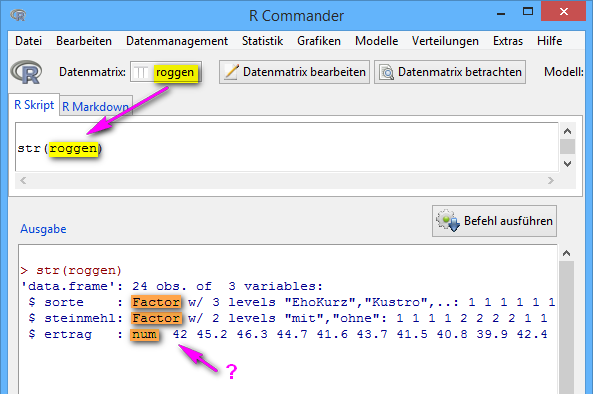Open the Statistik menu
The width and height of the screenshot is (593, 394).
point(262,40)
